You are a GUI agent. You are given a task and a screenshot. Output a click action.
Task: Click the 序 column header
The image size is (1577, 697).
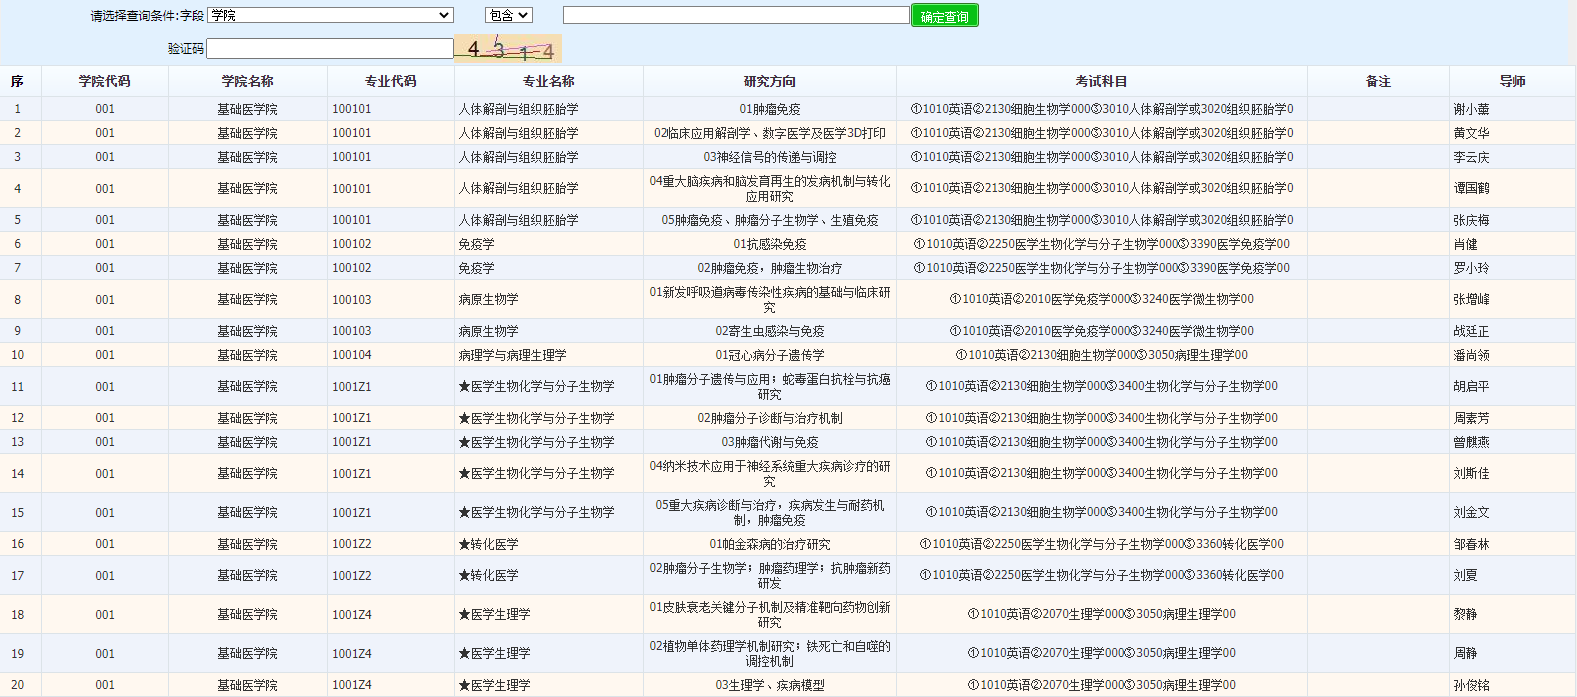[x=17, y=81]
